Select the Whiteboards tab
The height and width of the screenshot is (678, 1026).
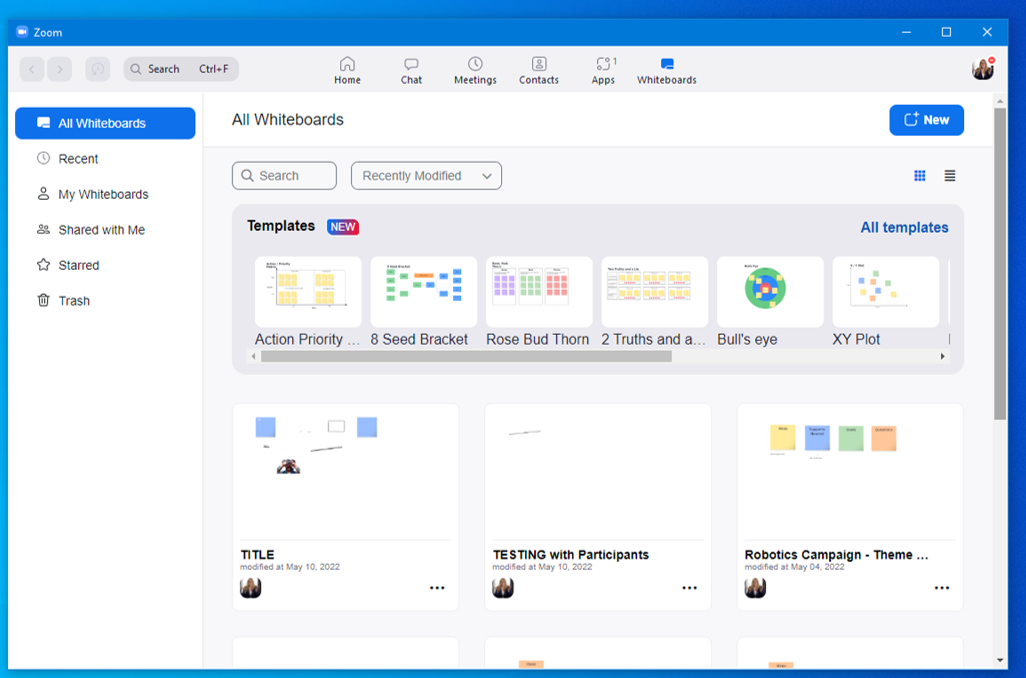coord(667,71)
